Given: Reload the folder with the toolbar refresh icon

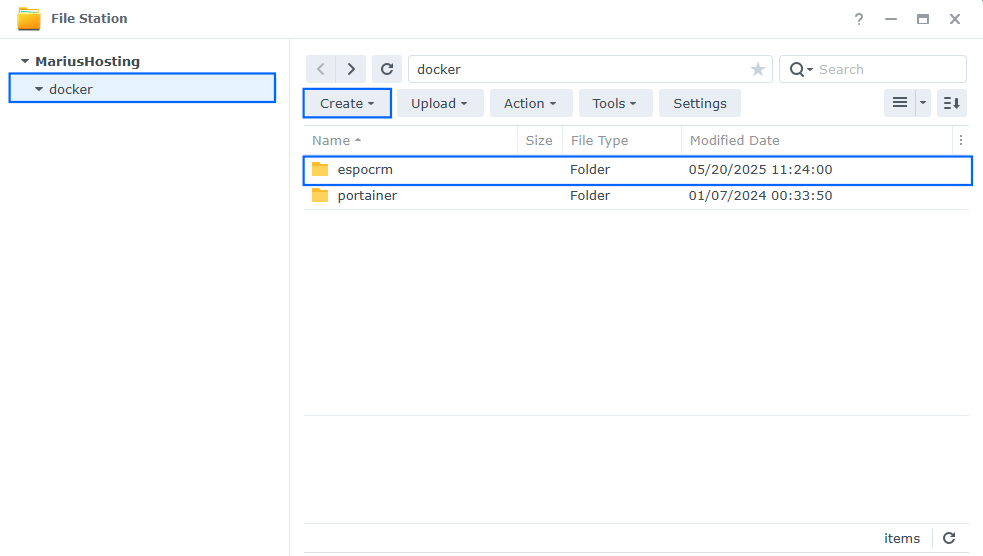Looking at the screenshot, I should point(387,69).
